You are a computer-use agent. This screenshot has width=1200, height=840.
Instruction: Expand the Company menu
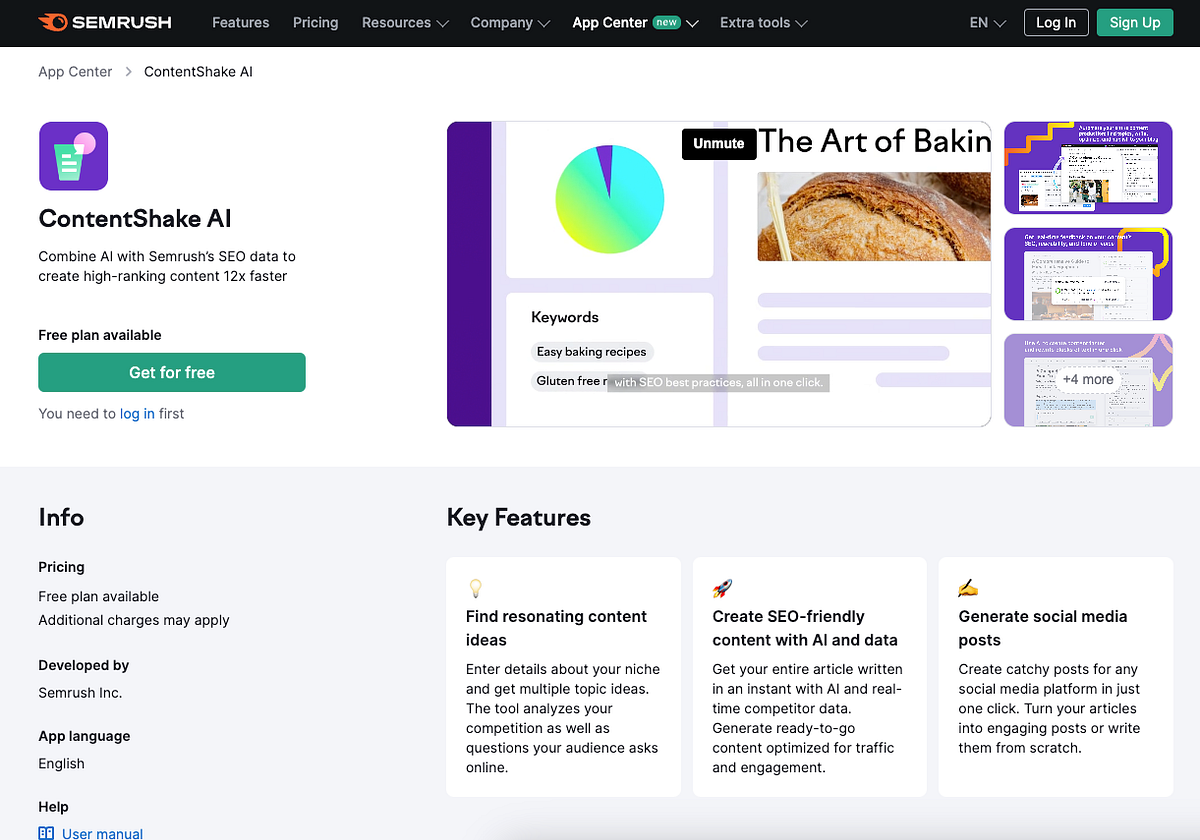point(510,22)
